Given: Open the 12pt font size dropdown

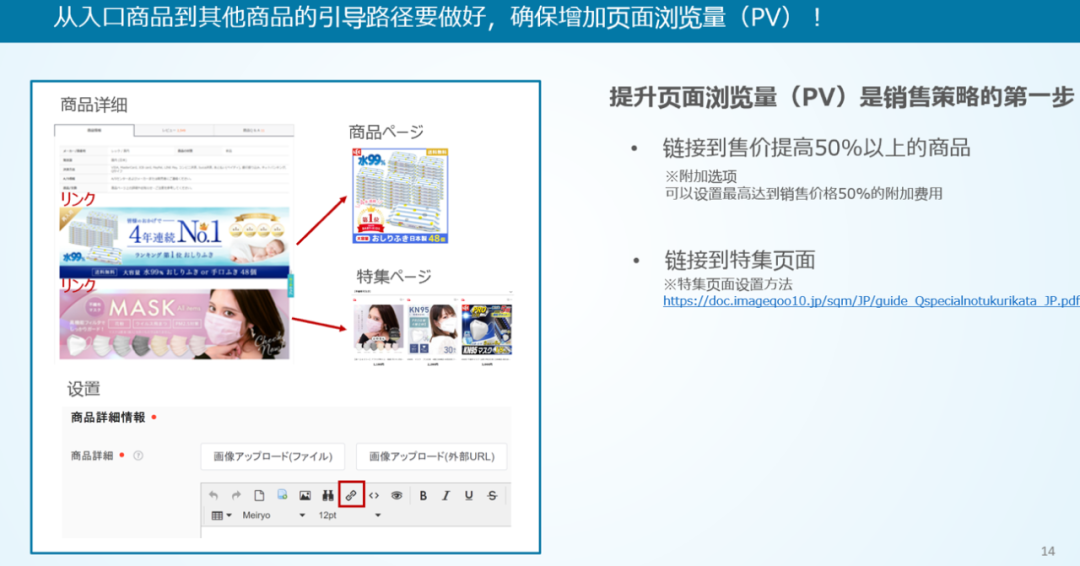Looking at the screenshot, I should tap(349, 516).
